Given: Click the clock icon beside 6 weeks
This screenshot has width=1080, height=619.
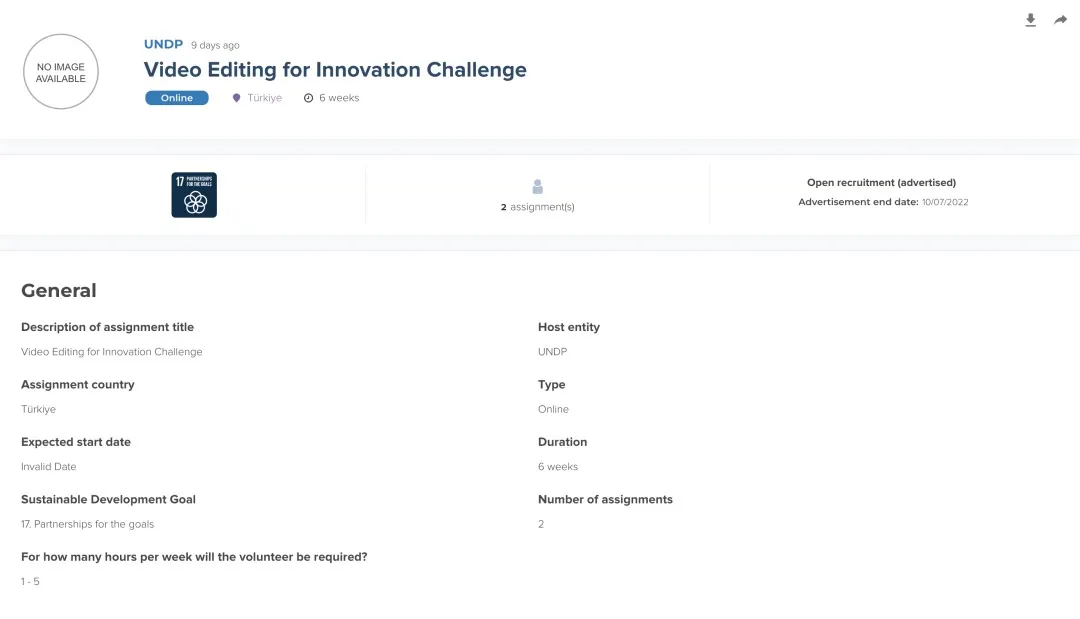Looking at the screenshot, I should click(x=308, y=98).
